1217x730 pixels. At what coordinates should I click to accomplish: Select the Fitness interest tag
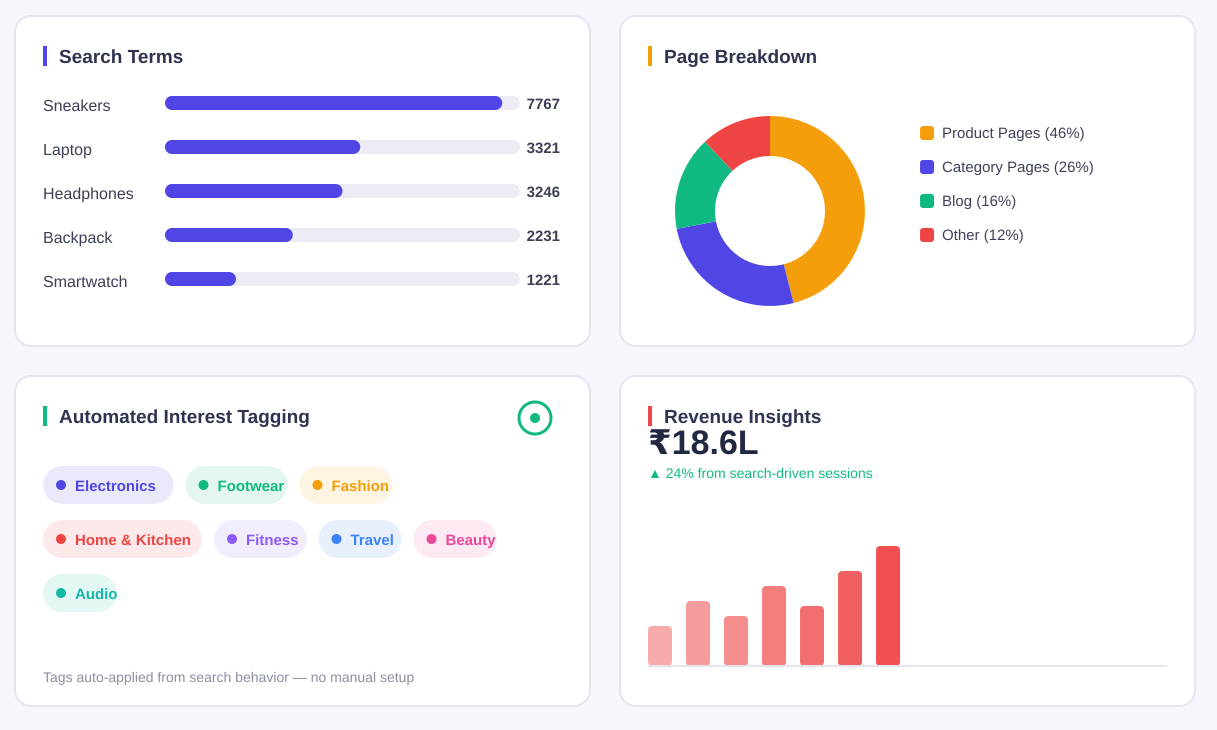(x=260, y=539)
